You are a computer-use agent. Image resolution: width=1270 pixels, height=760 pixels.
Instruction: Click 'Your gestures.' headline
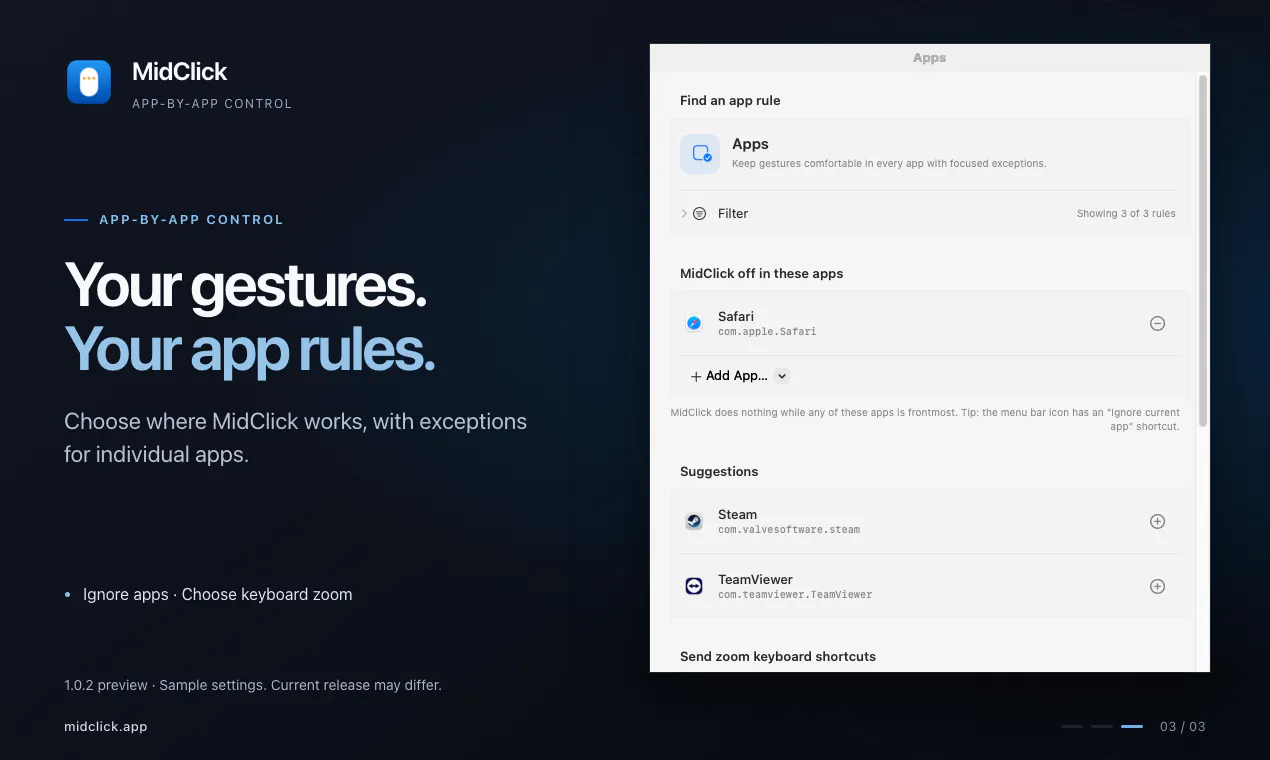[x=246, y=285]
